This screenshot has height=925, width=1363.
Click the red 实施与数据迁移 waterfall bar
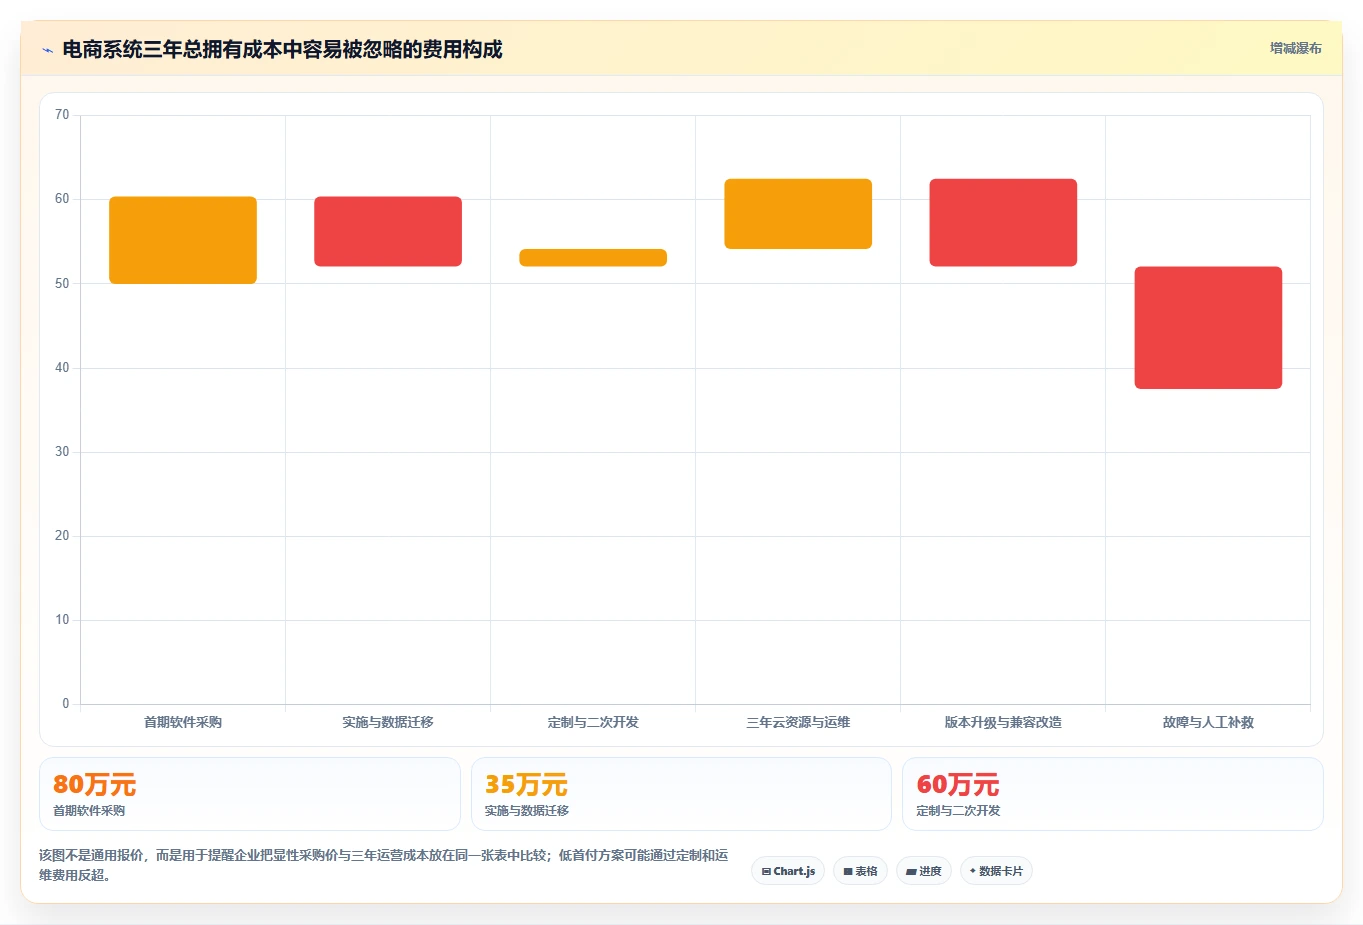pyautogui.click(x=388, y=231)
